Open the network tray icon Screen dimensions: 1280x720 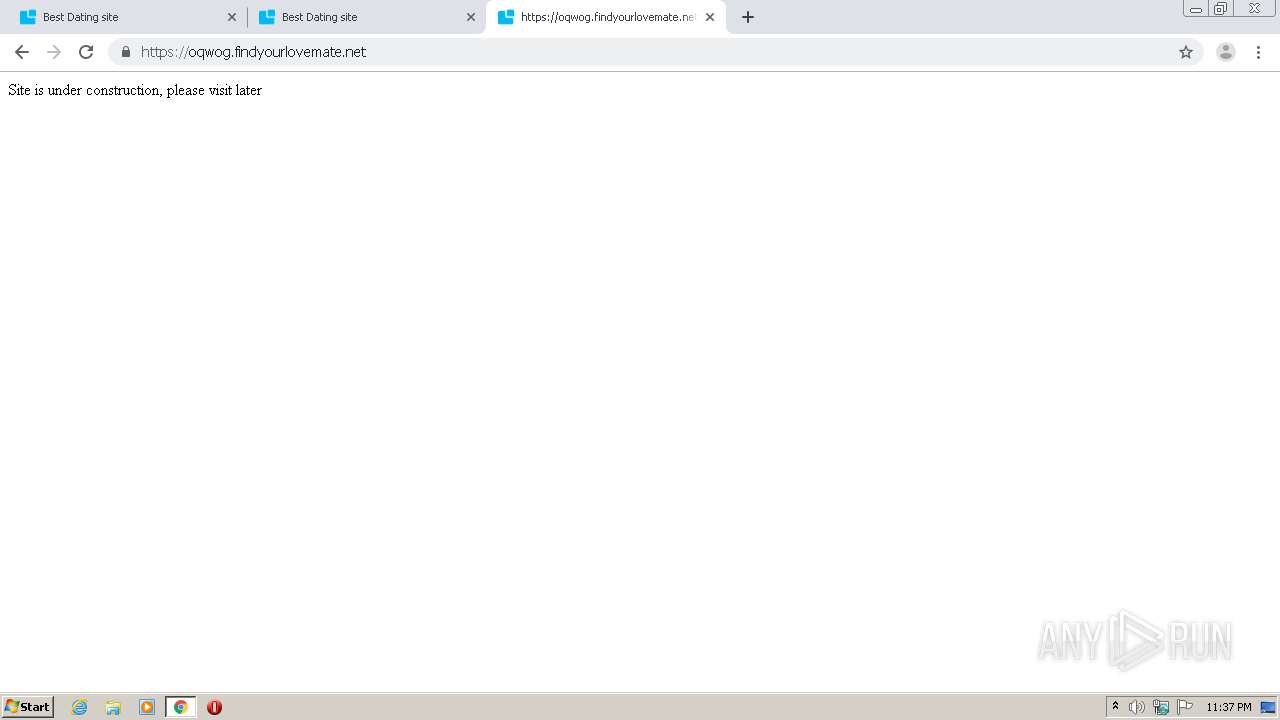coord(1161,707)
